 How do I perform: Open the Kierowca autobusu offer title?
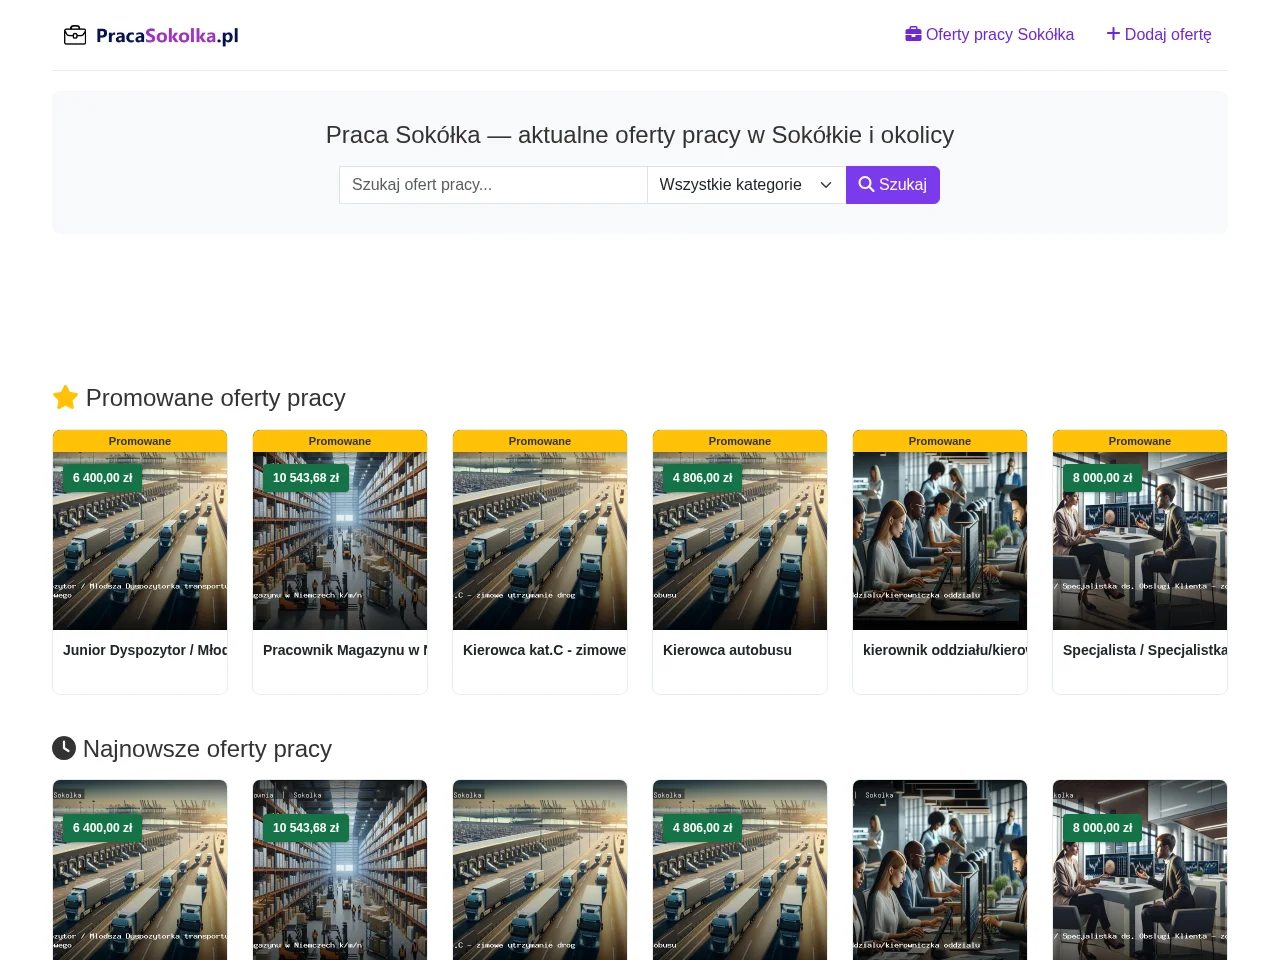(x=727, y=650)
